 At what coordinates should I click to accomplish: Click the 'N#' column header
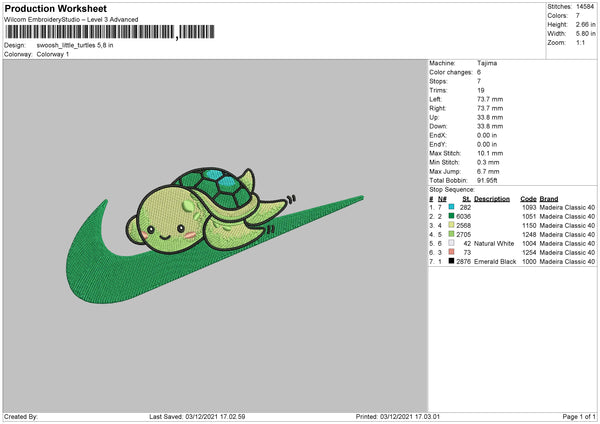point(442,199)
